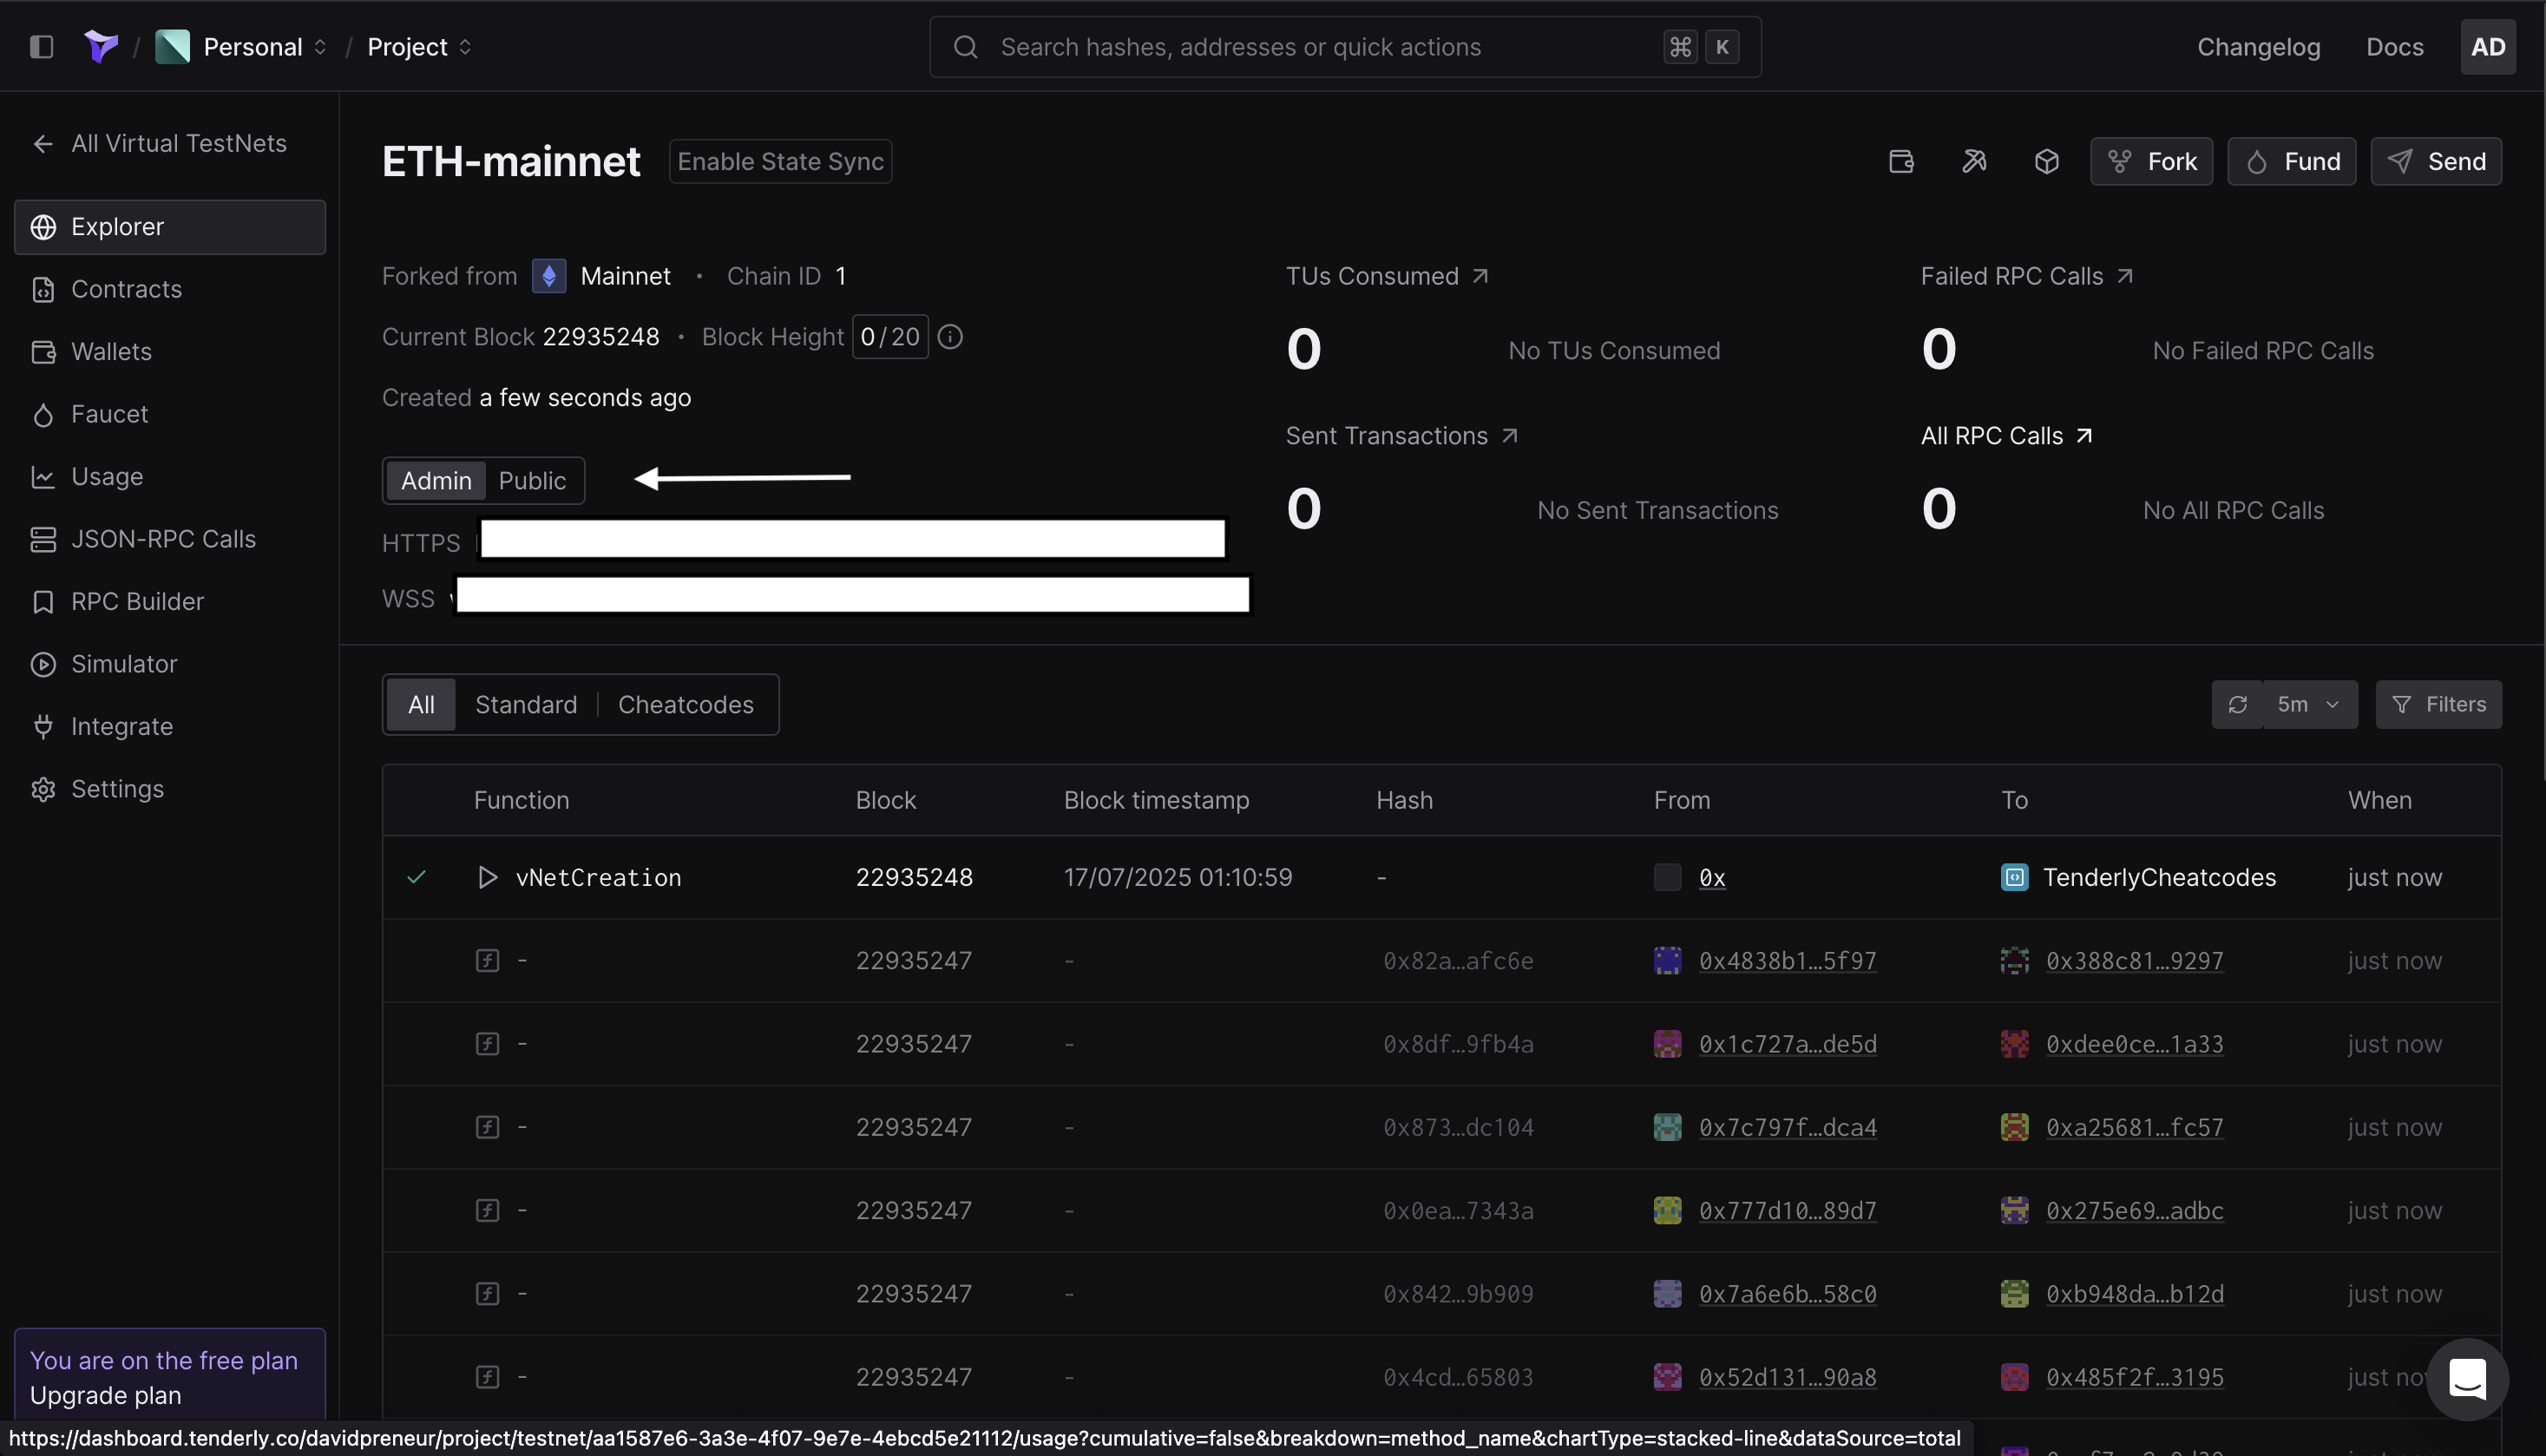Click the refresh icon next to 5m

click(x=2237, y=705)
